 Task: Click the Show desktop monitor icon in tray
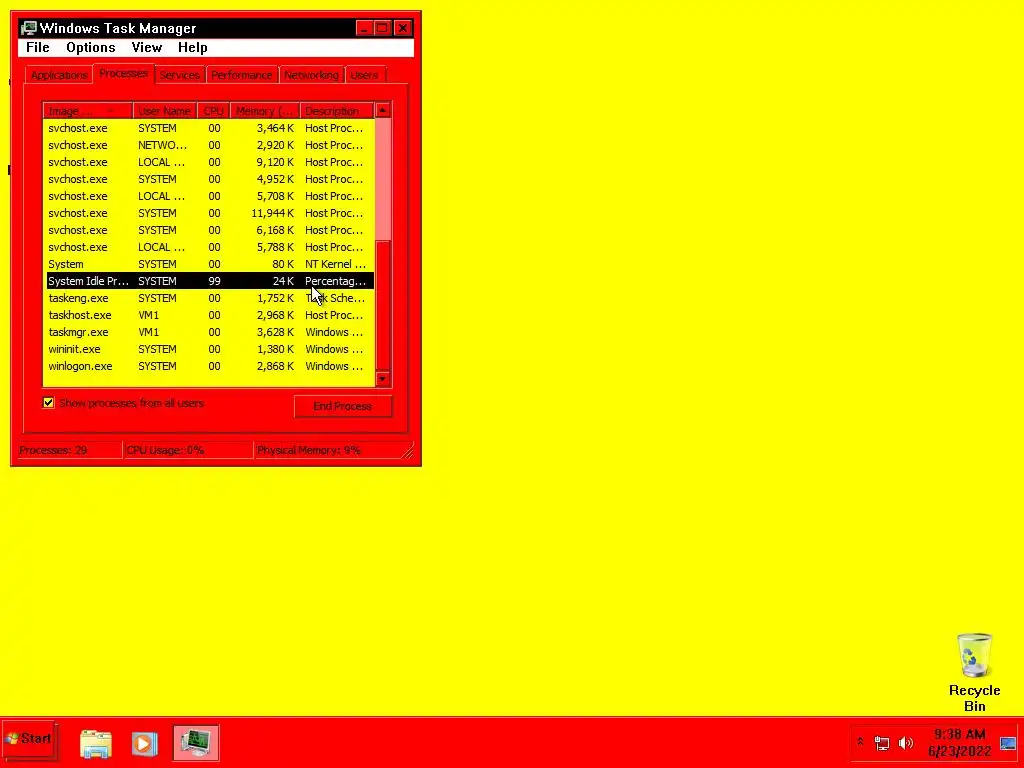point(1008,743)
